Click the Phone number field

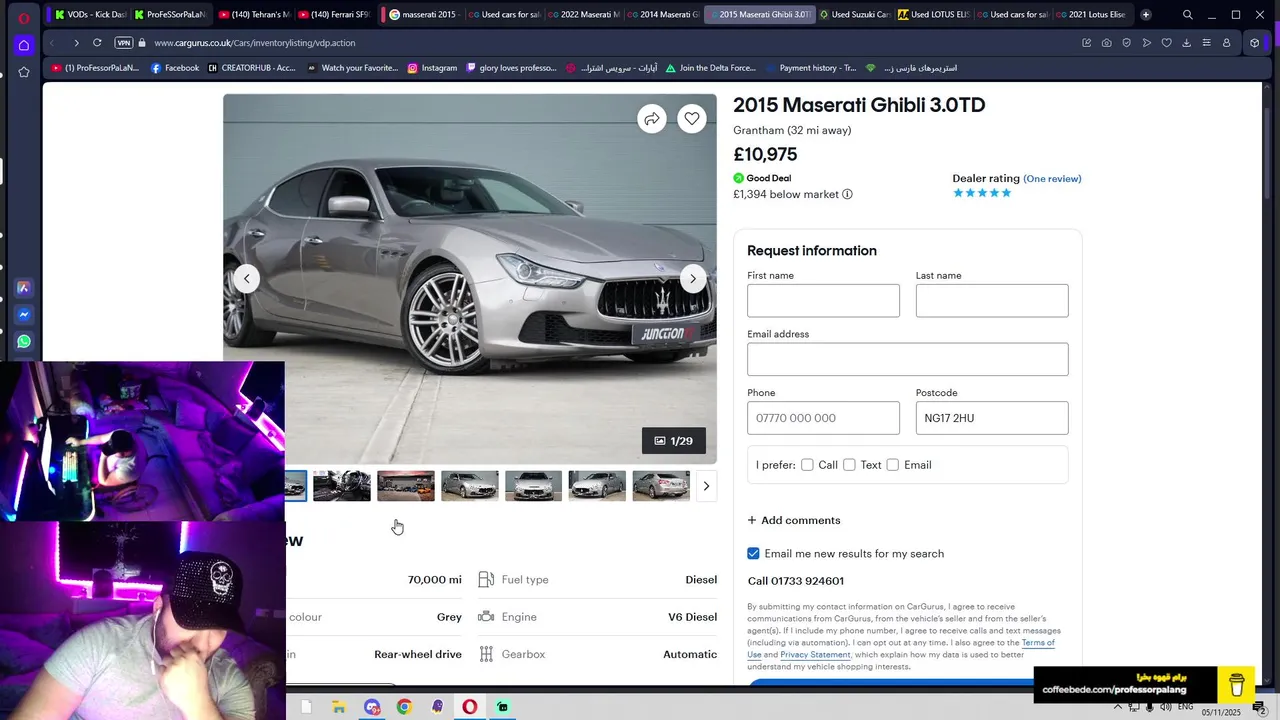pos(823,418)
